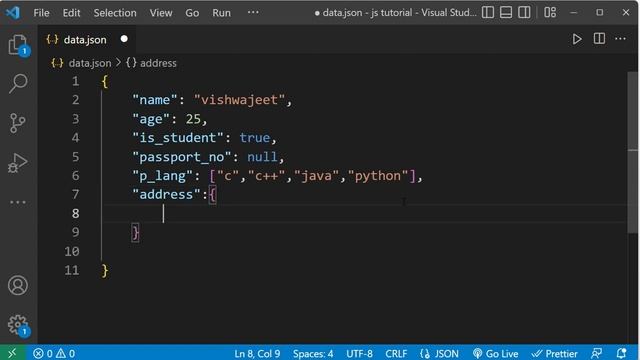Open notifications bell in status bar
Screen dimensions: 640x360
pos(621,353)
